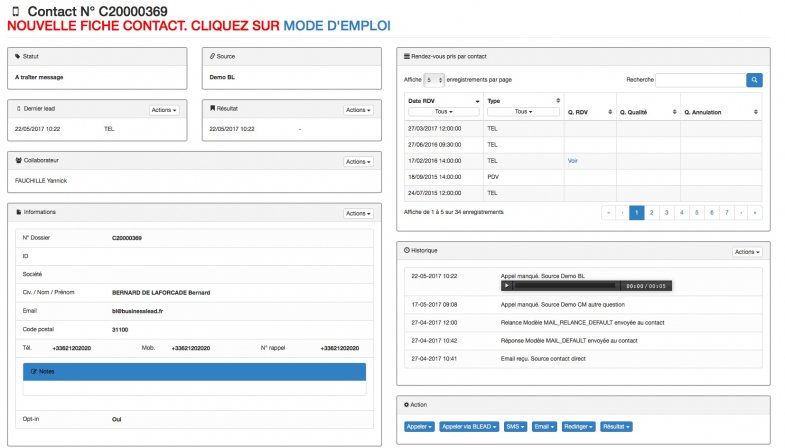Viewport: 785px width, 448px height.
Task: Click the Notes edit pencil icon
Action: click(35, 371)
